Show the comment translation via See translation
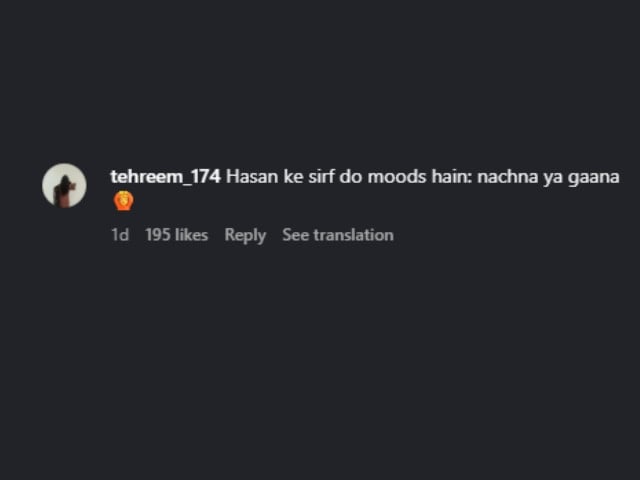Image resolution: width=640 pixels, height=480 pixels. pyautogui.click(x=338, y=235)
